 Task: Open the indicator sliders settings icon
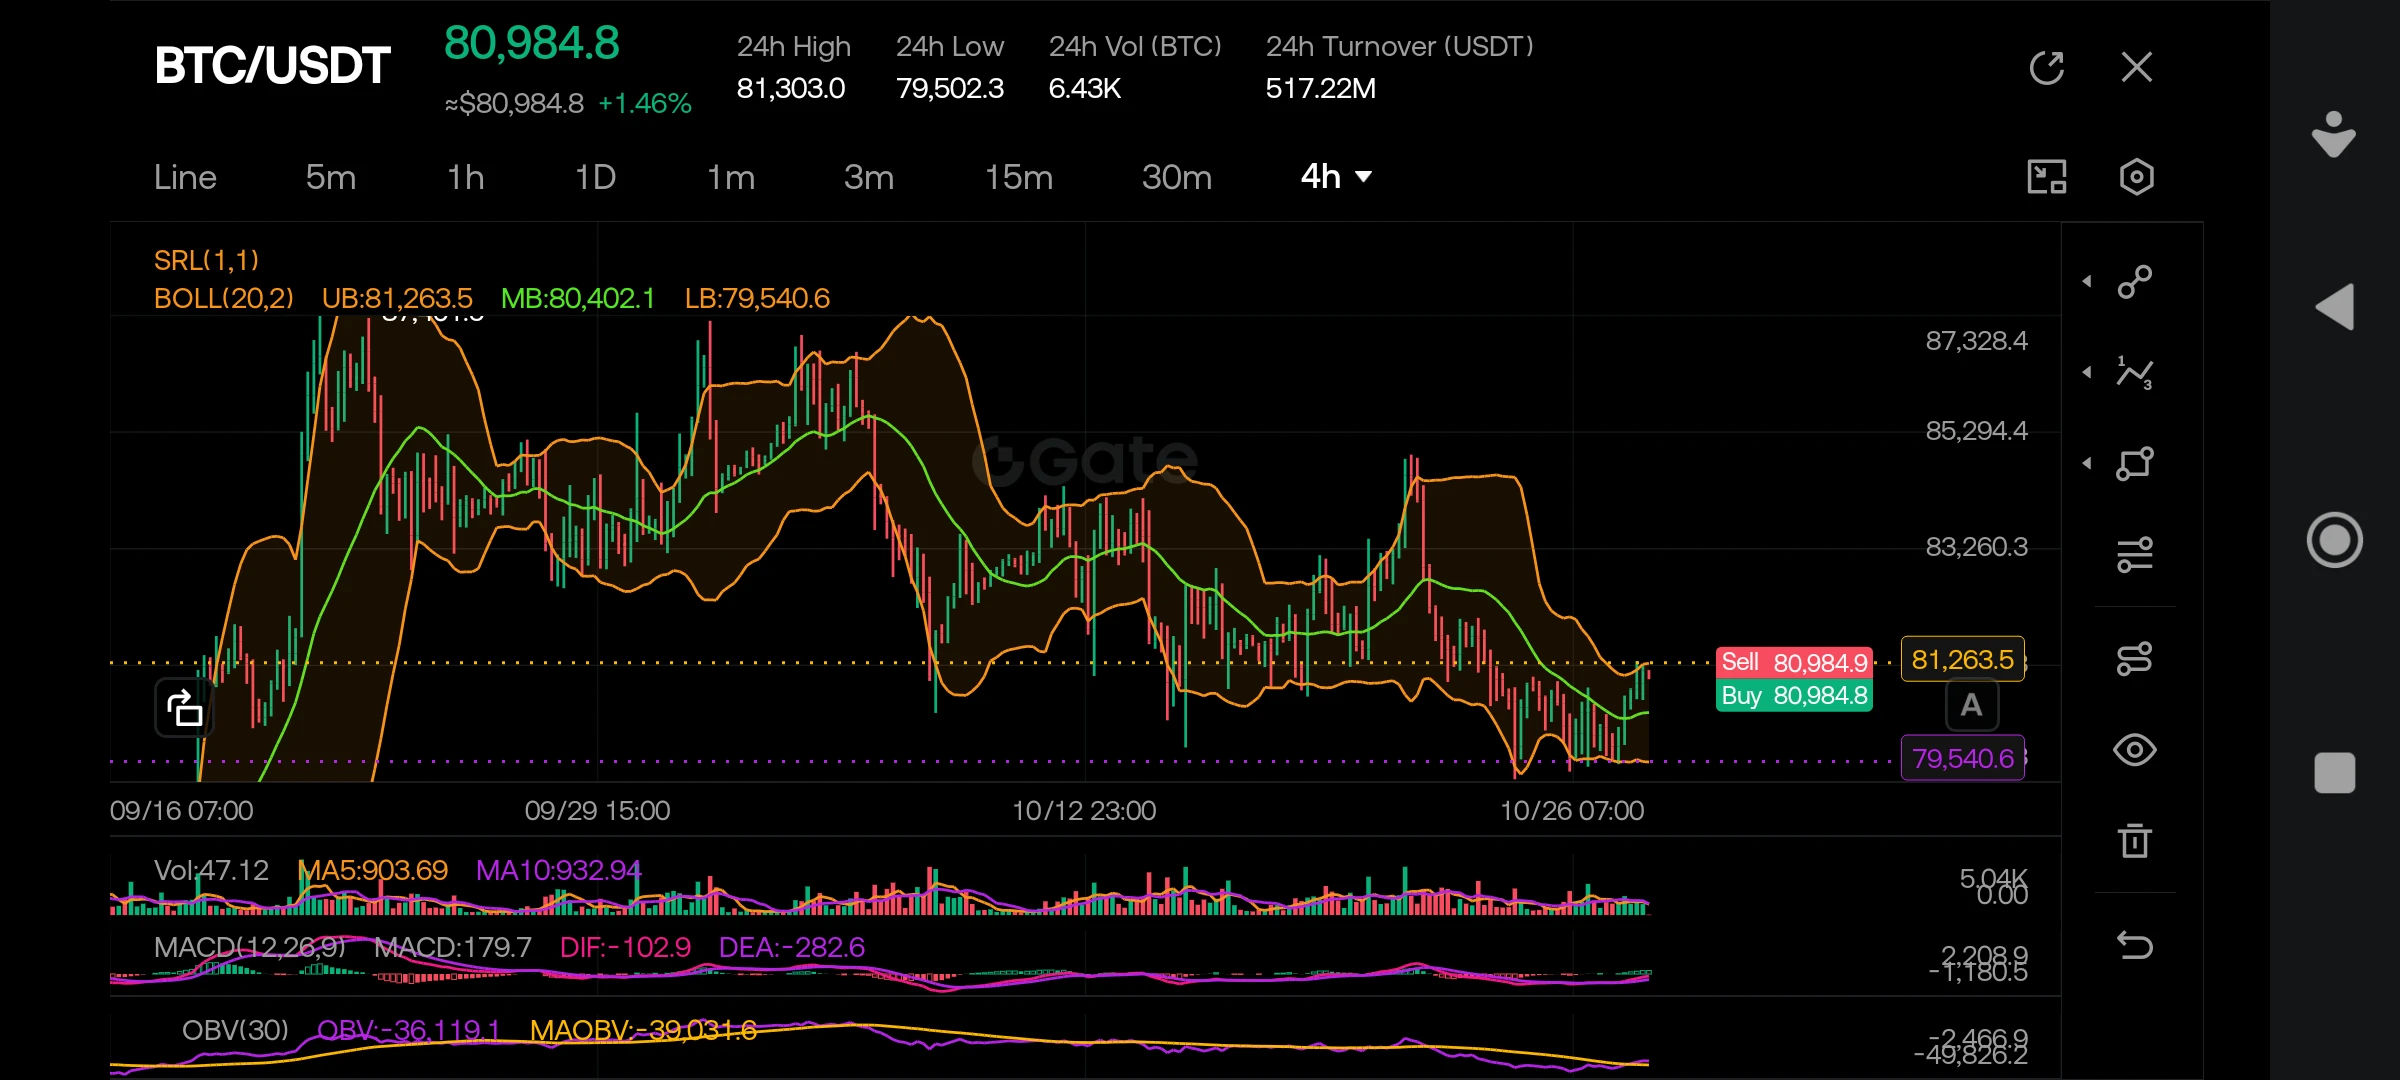2135,554
